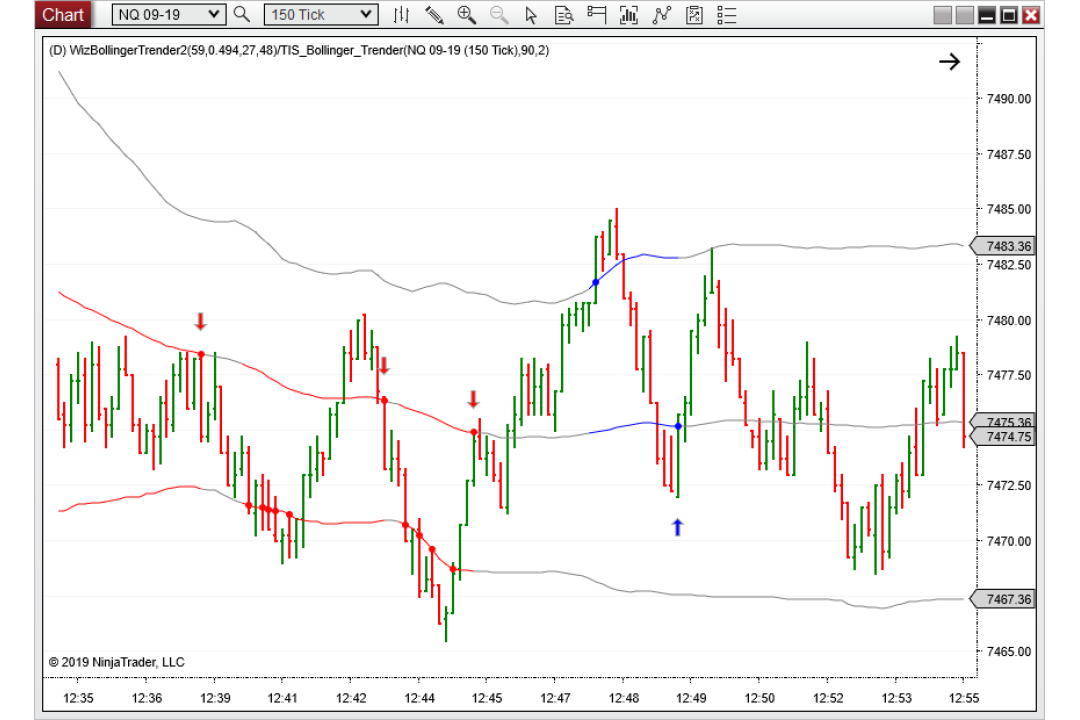Click the 12:55 time axis label
1080x720 pixels.
coord(964,698)
